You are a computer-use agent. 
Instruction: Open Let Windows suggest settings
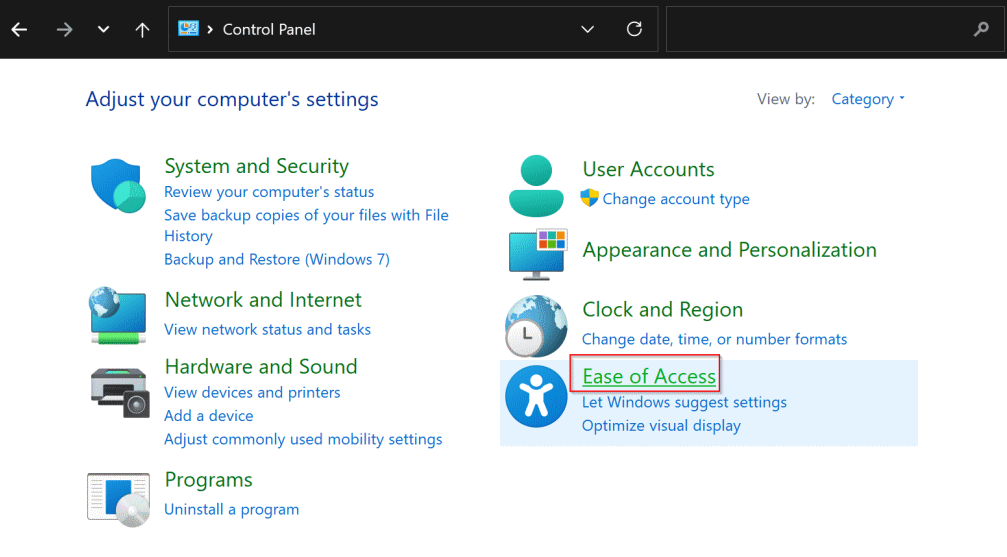point(684,402)
